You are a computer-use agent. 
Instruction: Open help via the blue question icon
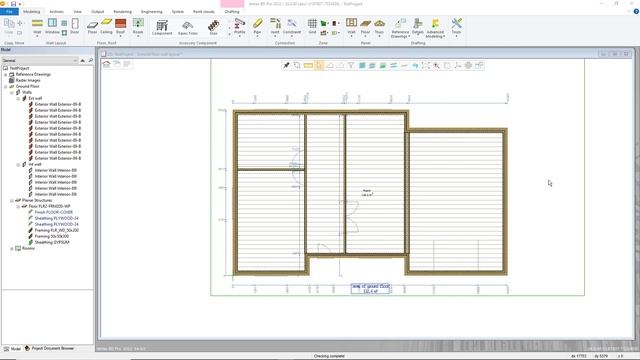coord(636,11)
